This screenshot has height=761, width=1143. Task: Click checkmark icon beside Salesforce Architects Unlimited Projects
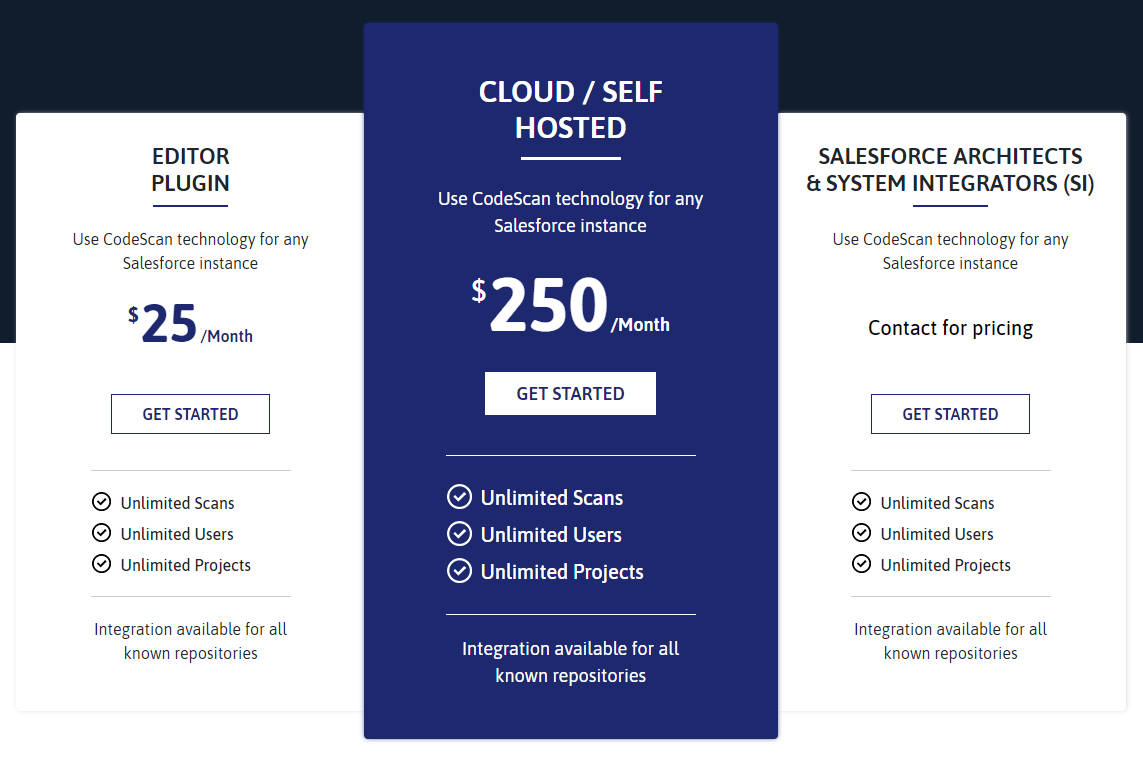(x=861, y=564)
